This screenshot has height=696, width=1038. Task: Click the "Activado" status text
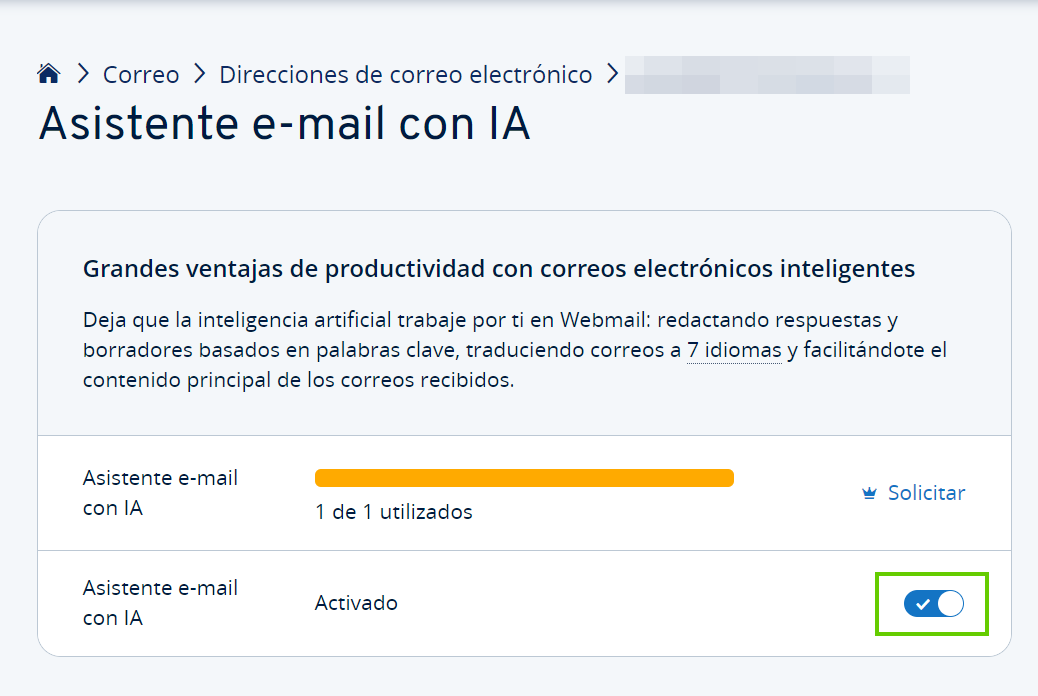coord(356,603)
